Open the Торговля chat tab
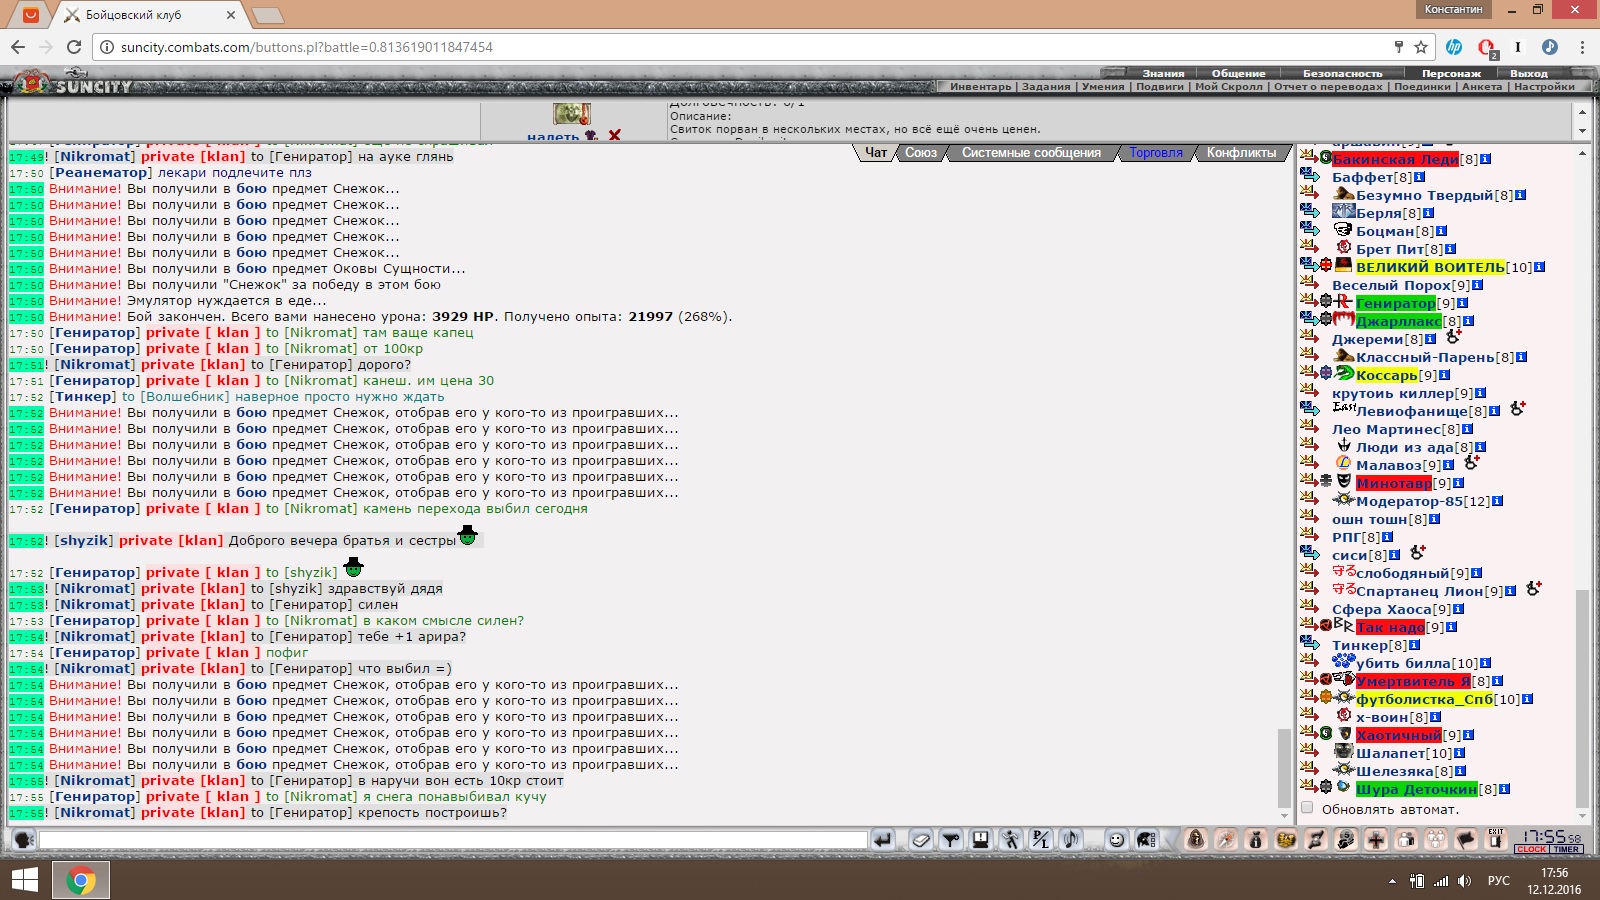 coord(1156,153)
